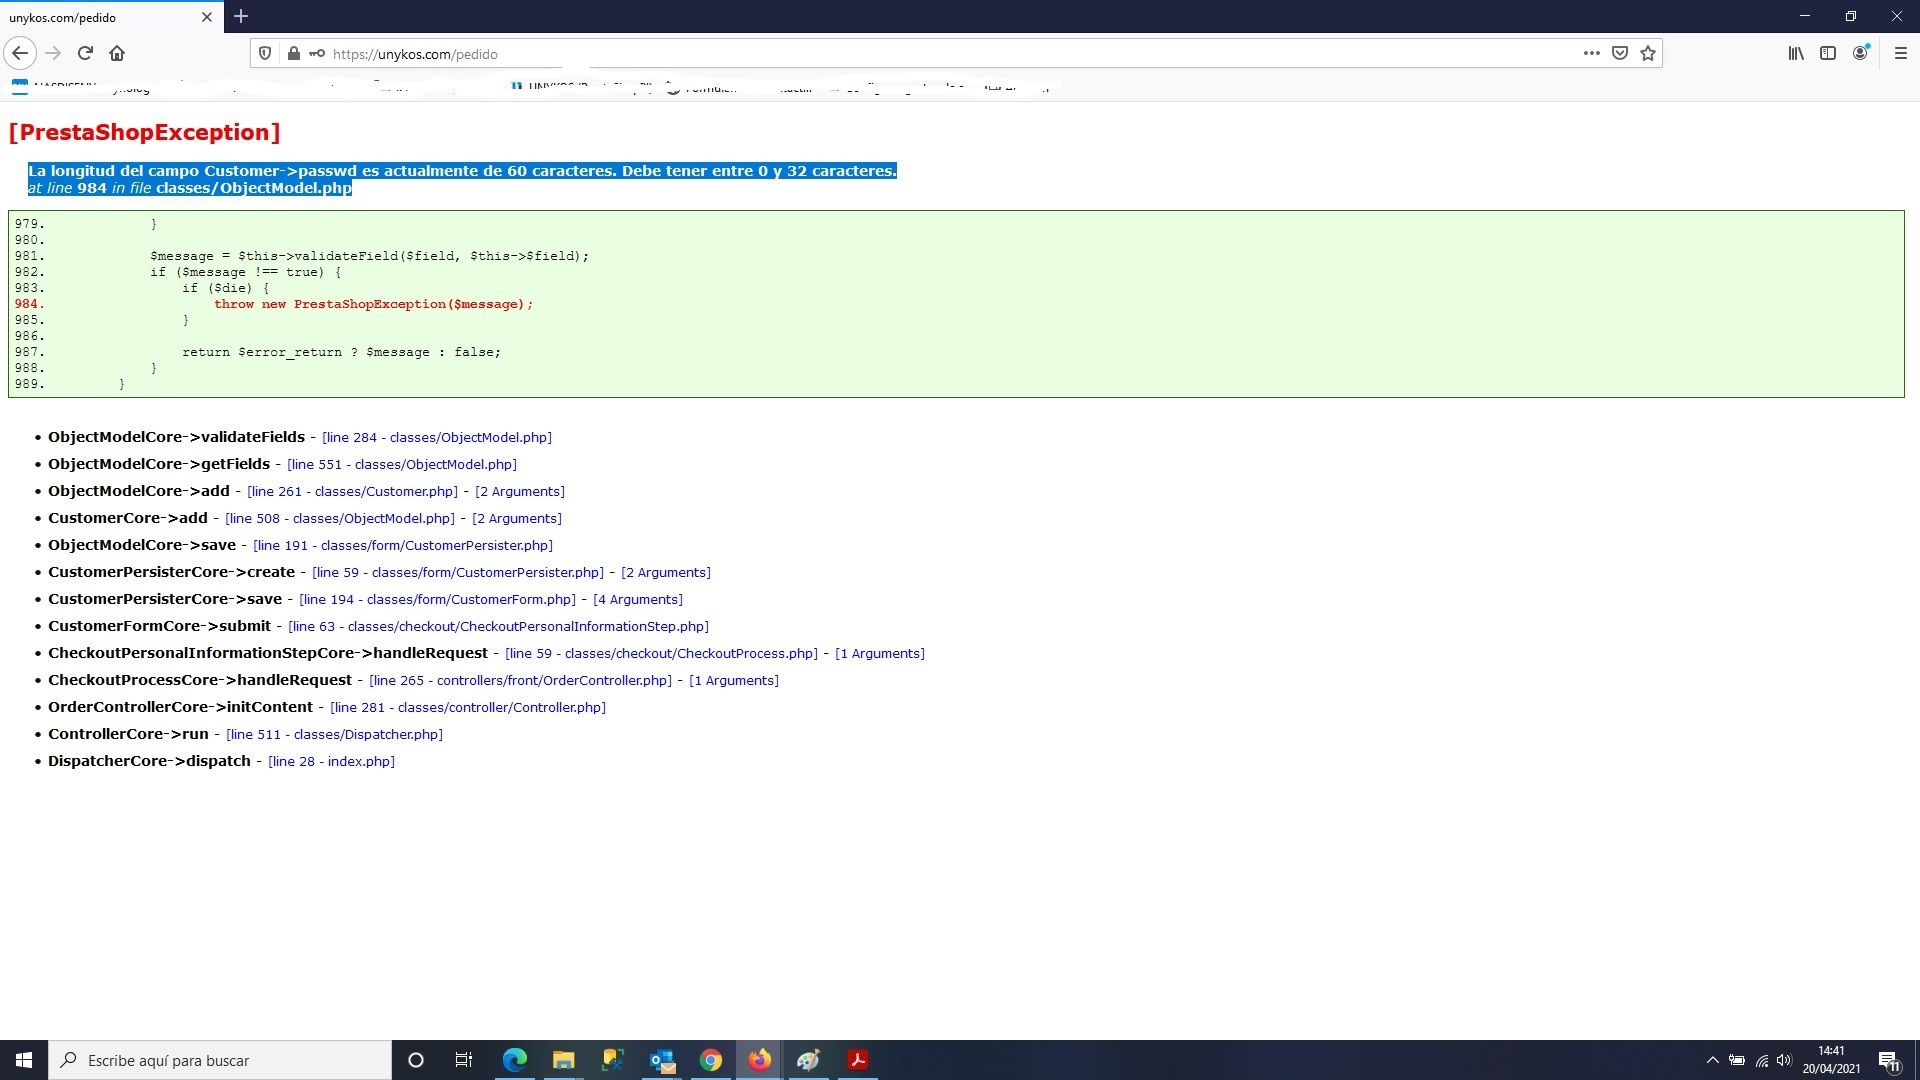View site security padlock information
Viewport: 1920px width, 1080px height.
(x=294, y=54)
